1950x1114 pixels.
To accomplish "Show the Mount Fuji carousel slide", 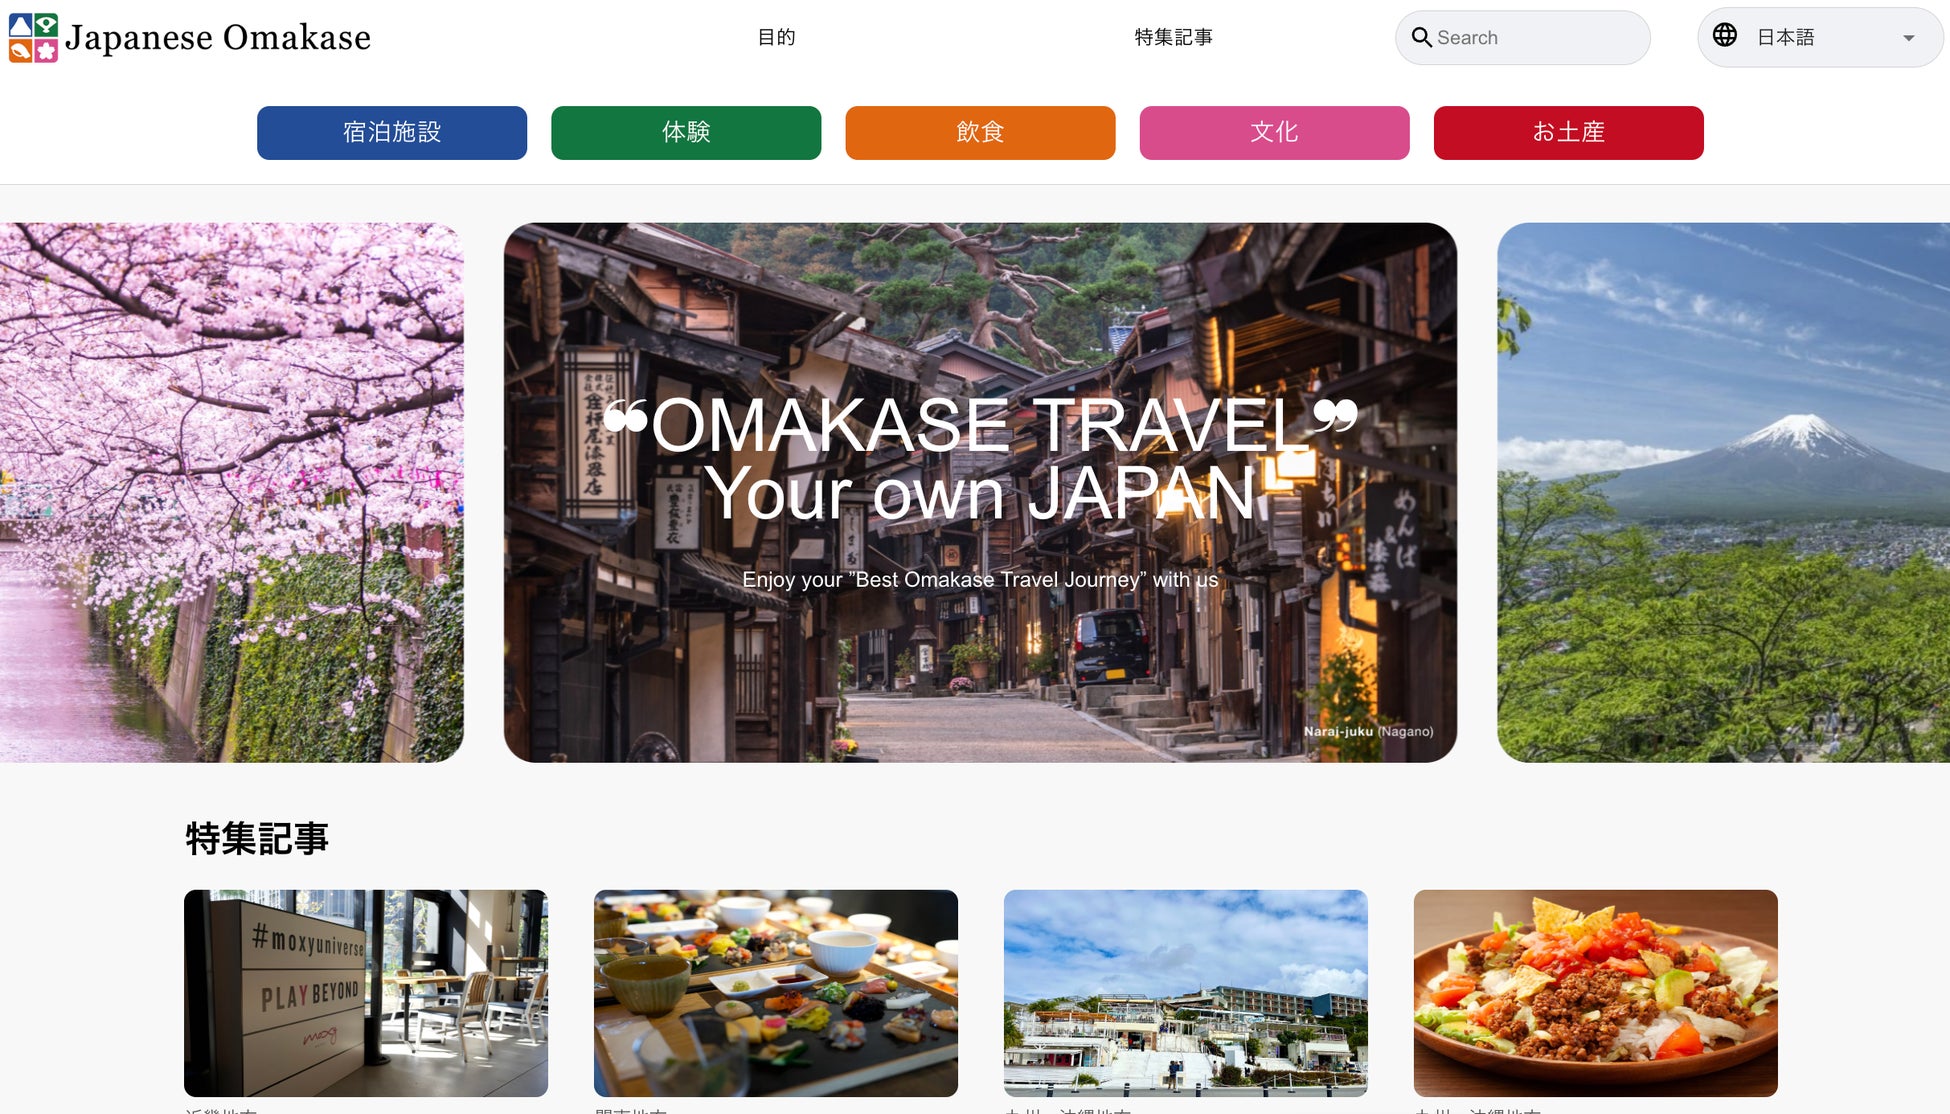I will click(1722, 492).
